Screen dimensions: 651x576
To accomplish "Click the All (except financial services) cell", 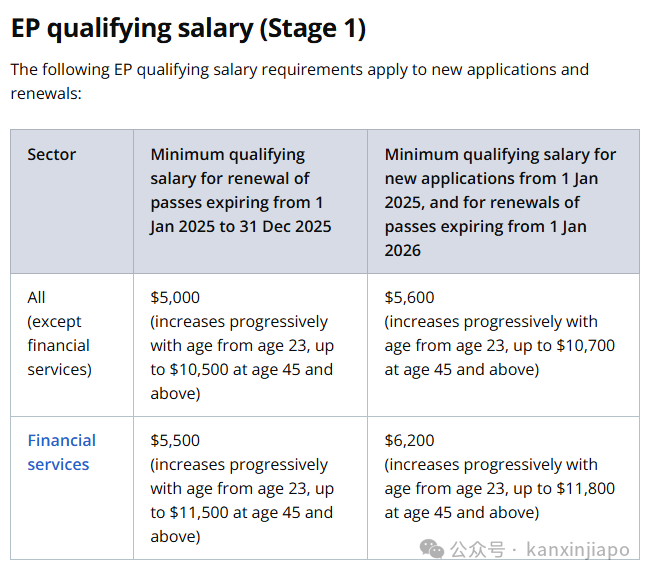I will click(58, 333).
